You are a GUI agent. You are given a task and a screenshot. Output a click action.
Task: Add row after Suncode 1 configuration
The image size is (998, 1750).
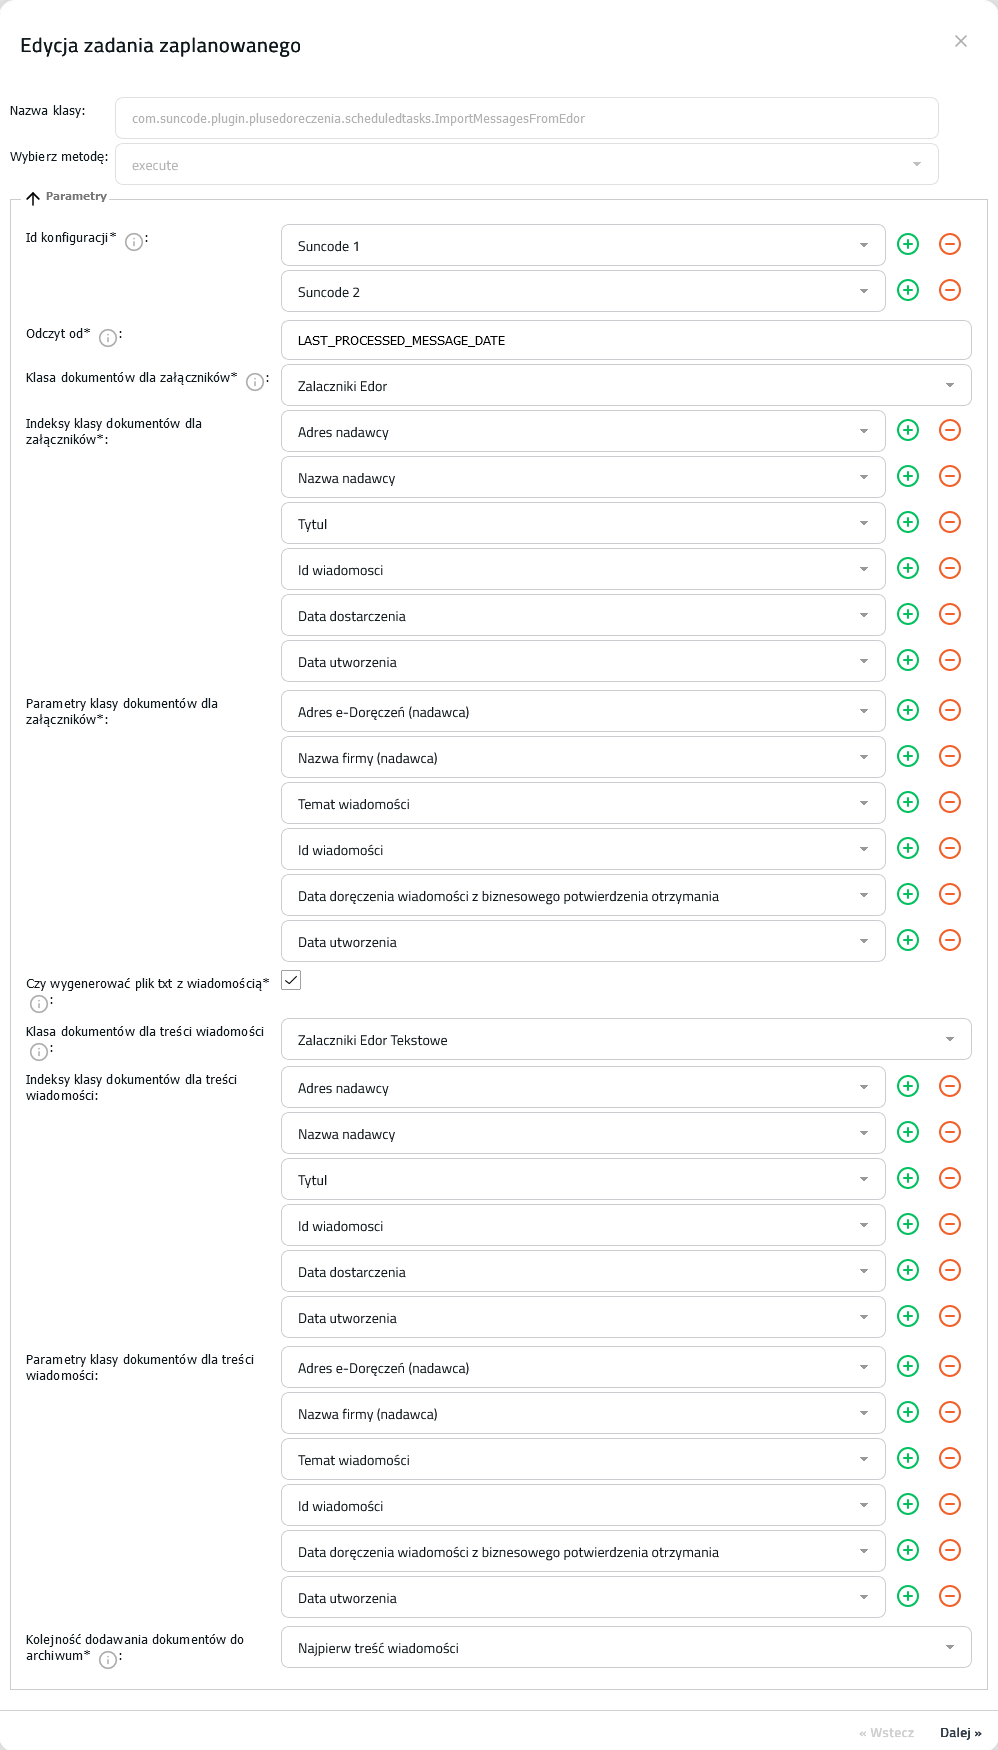tap(908, 244)
